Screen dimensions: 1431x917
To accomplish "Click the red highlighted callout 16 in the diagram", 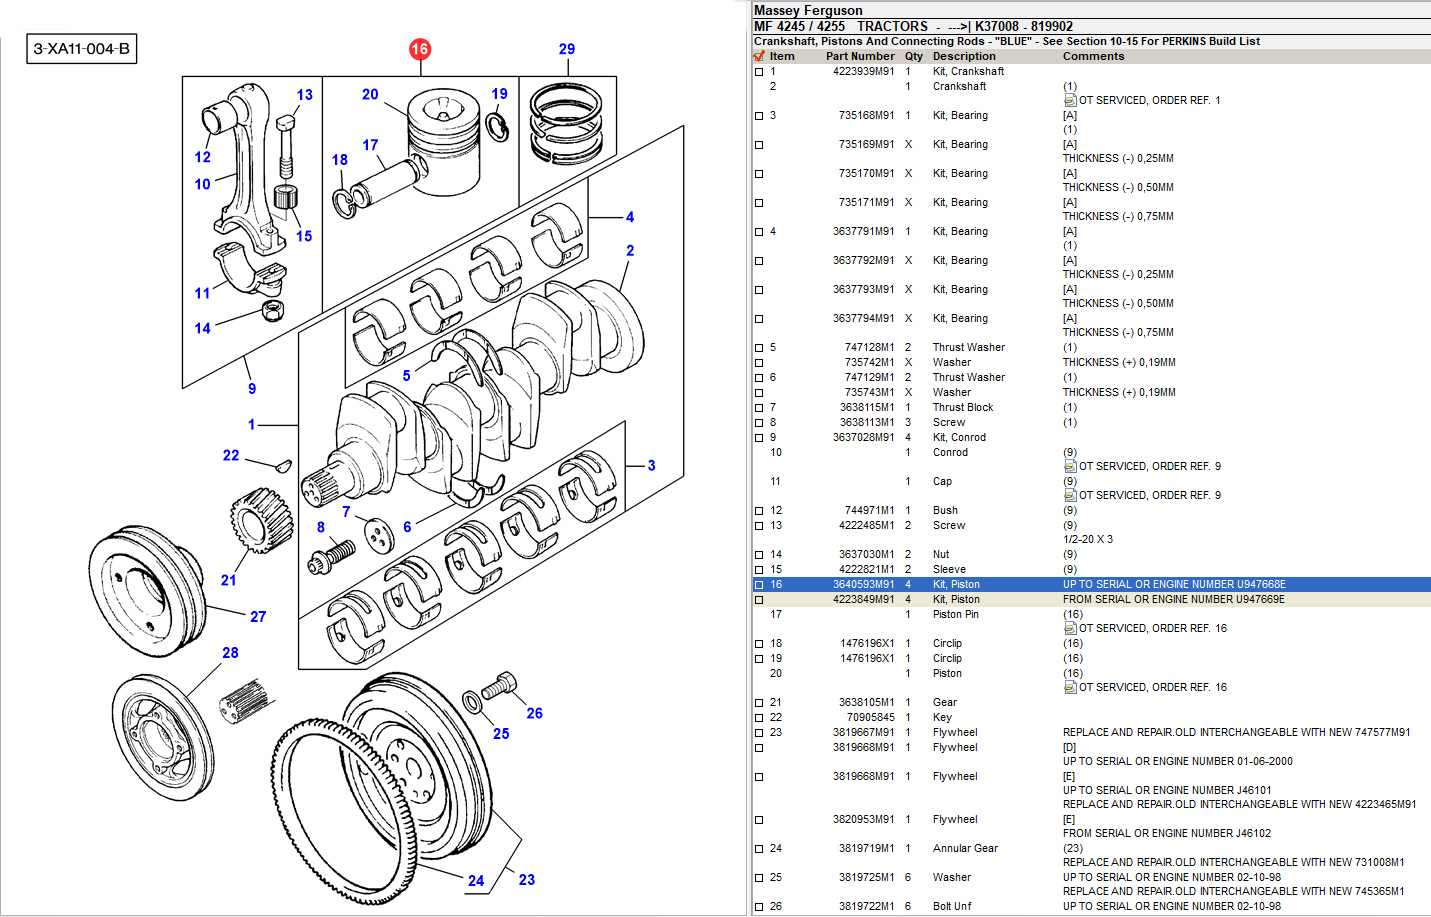I will pyautogui.click(x=419, y=49).
